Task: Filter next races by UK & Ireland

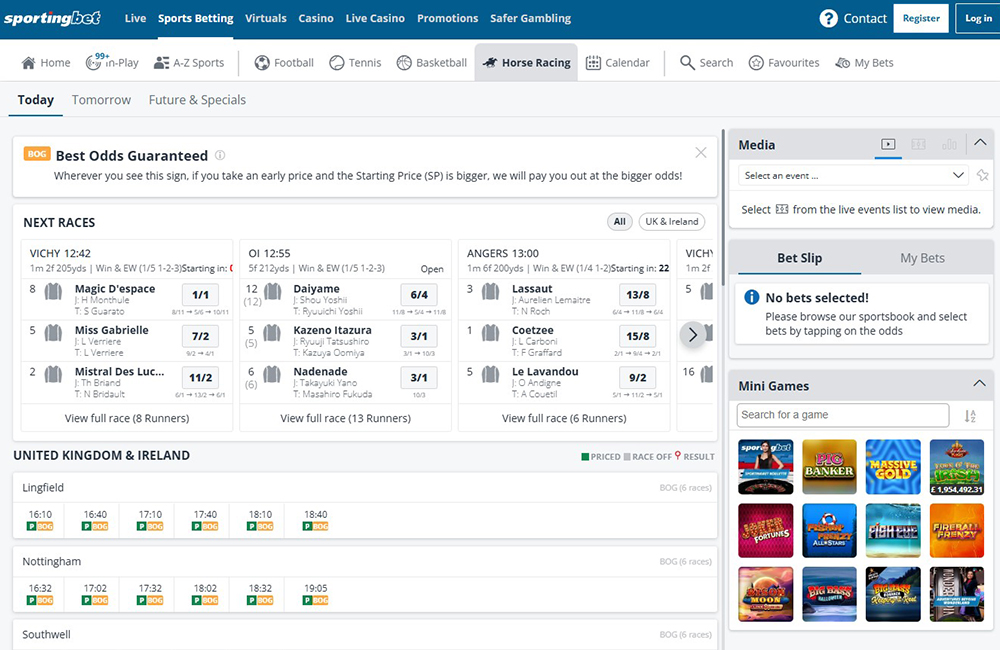Action: pos(672,221)
